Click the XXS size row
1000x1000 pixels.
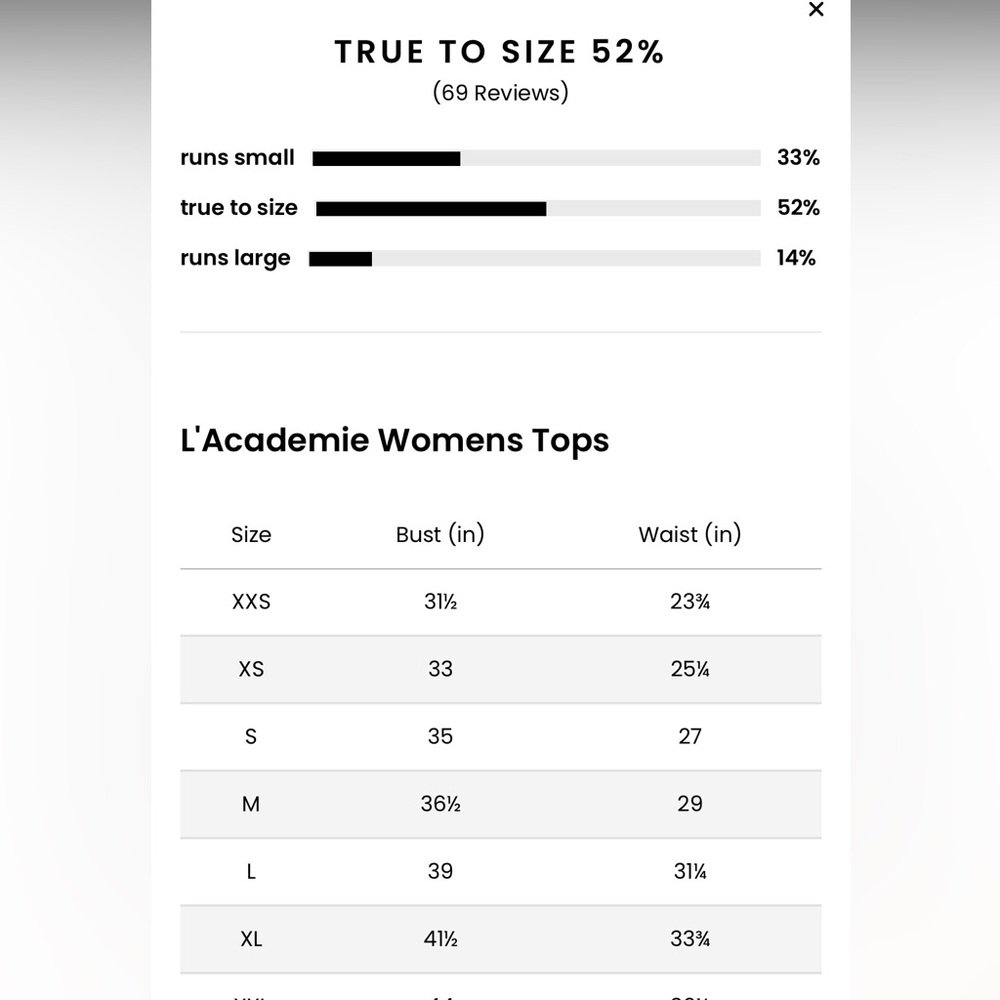(x=501, y=602)
